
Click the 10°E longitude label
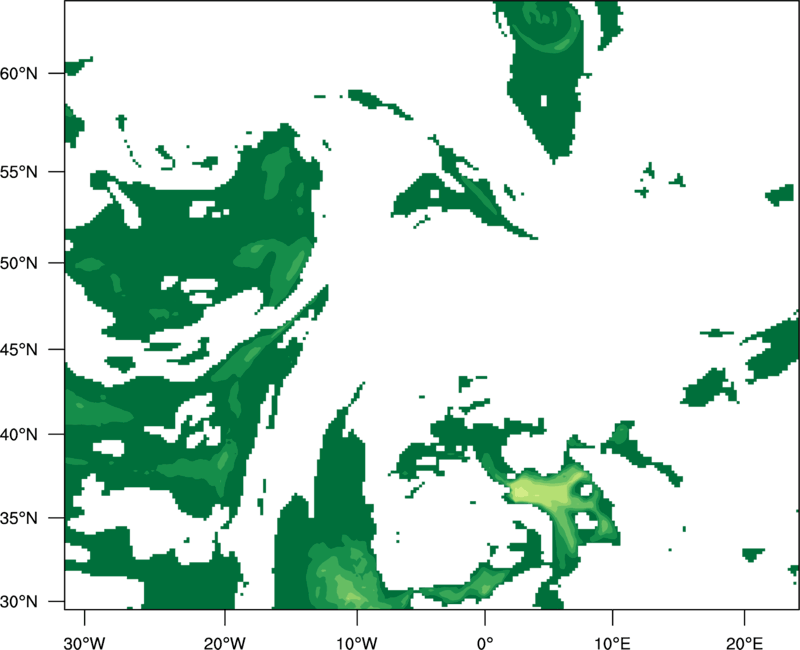click(612, 643)
